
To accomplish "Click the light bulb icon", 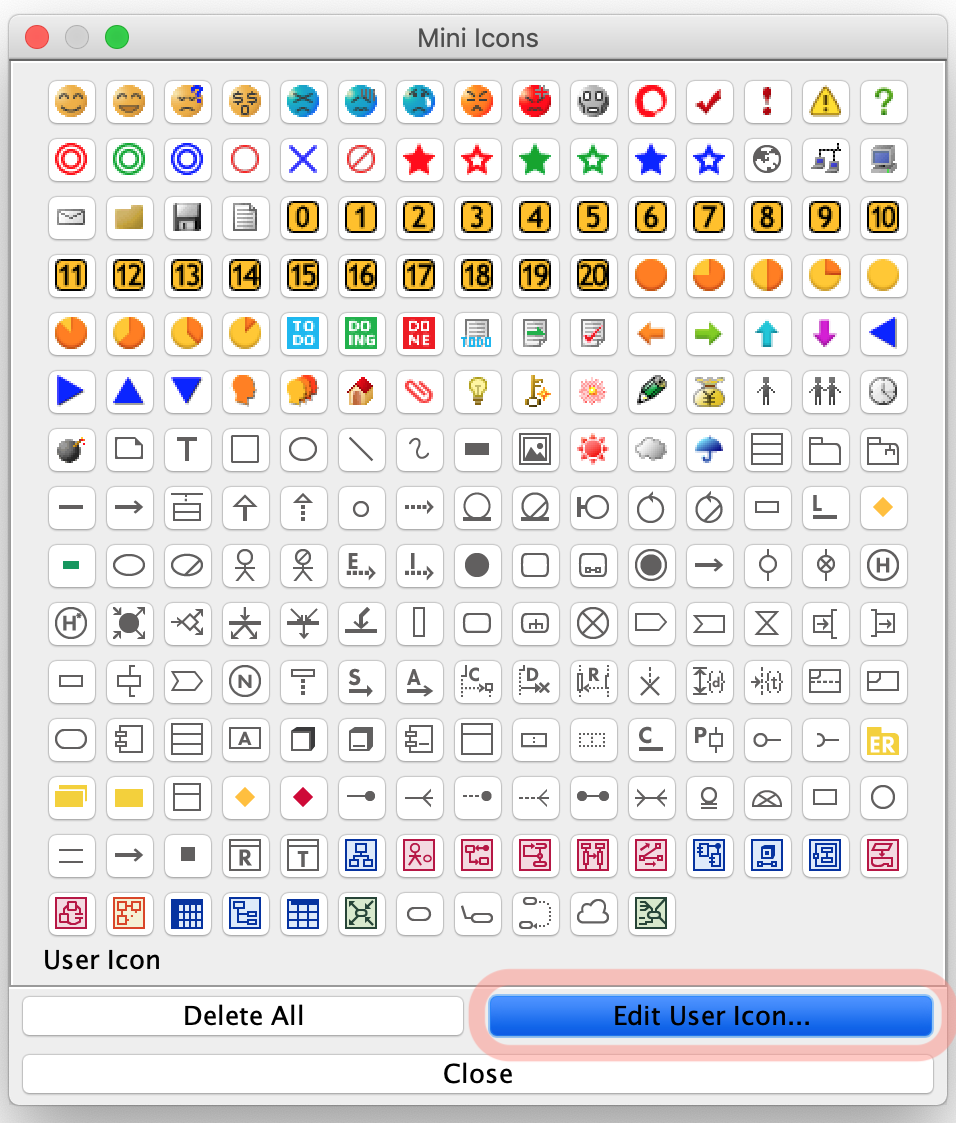I will pos(477,392).
